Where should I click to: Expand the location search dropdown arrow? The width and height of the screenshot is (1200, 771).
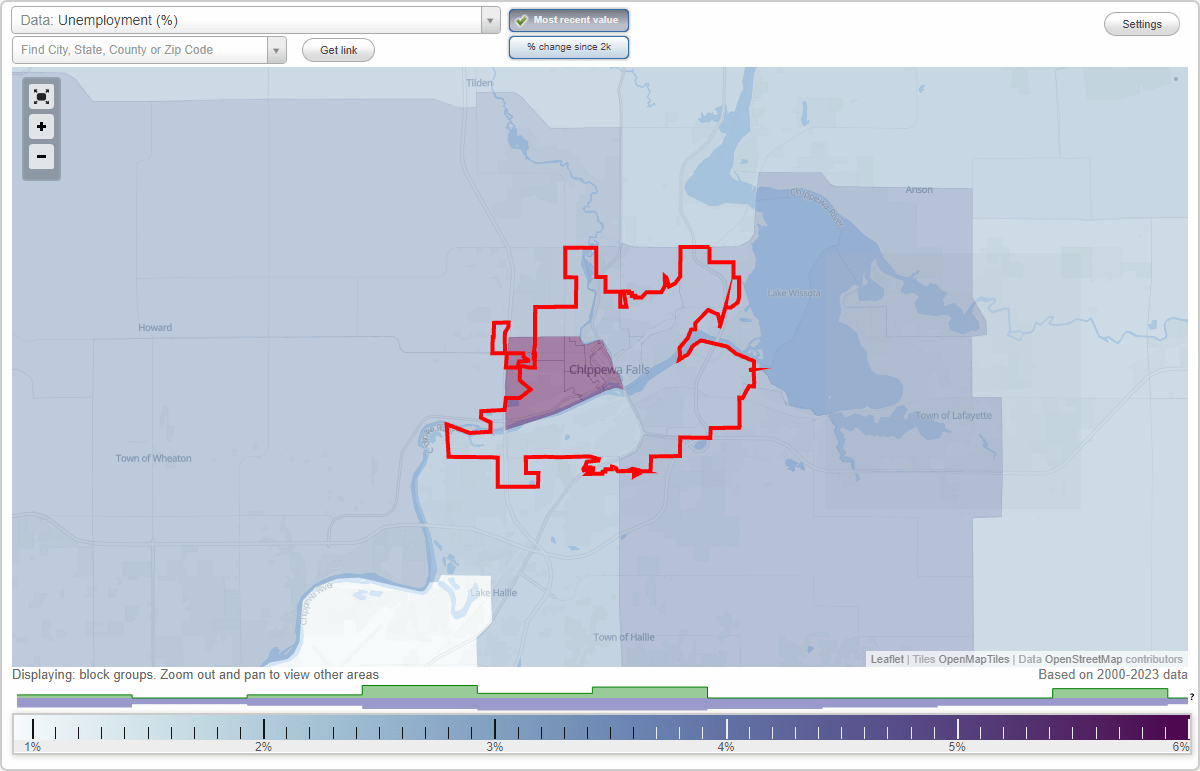[277, 49]
